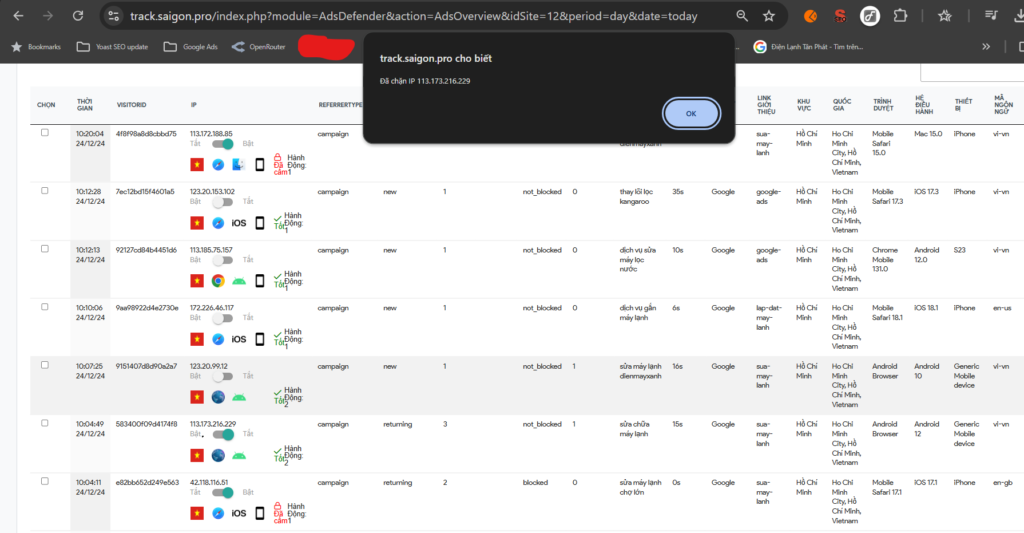Click Chrome browser icon for IP 113.185.75.157

point(218,281)
